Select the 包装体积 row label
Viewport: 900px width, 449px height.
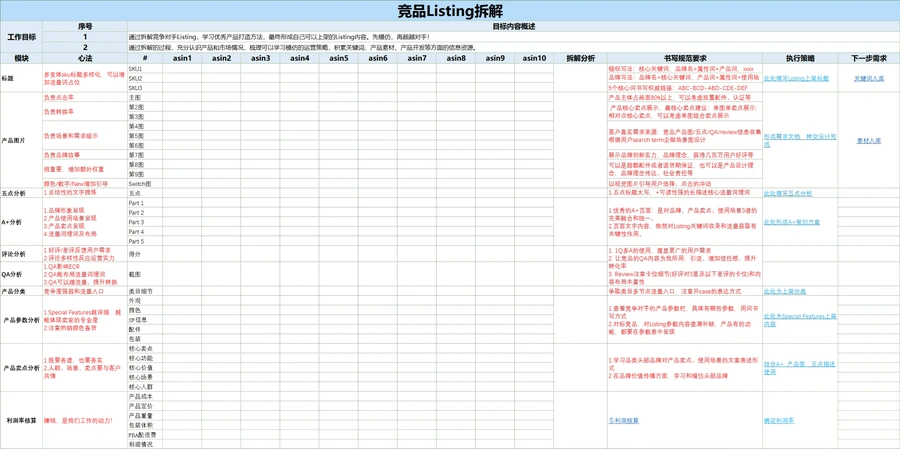[x=145, y=425]
